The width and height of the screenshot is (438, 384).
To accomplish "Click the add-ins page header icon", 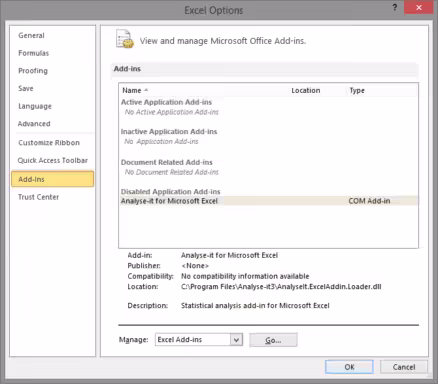I will click(125, 39).
